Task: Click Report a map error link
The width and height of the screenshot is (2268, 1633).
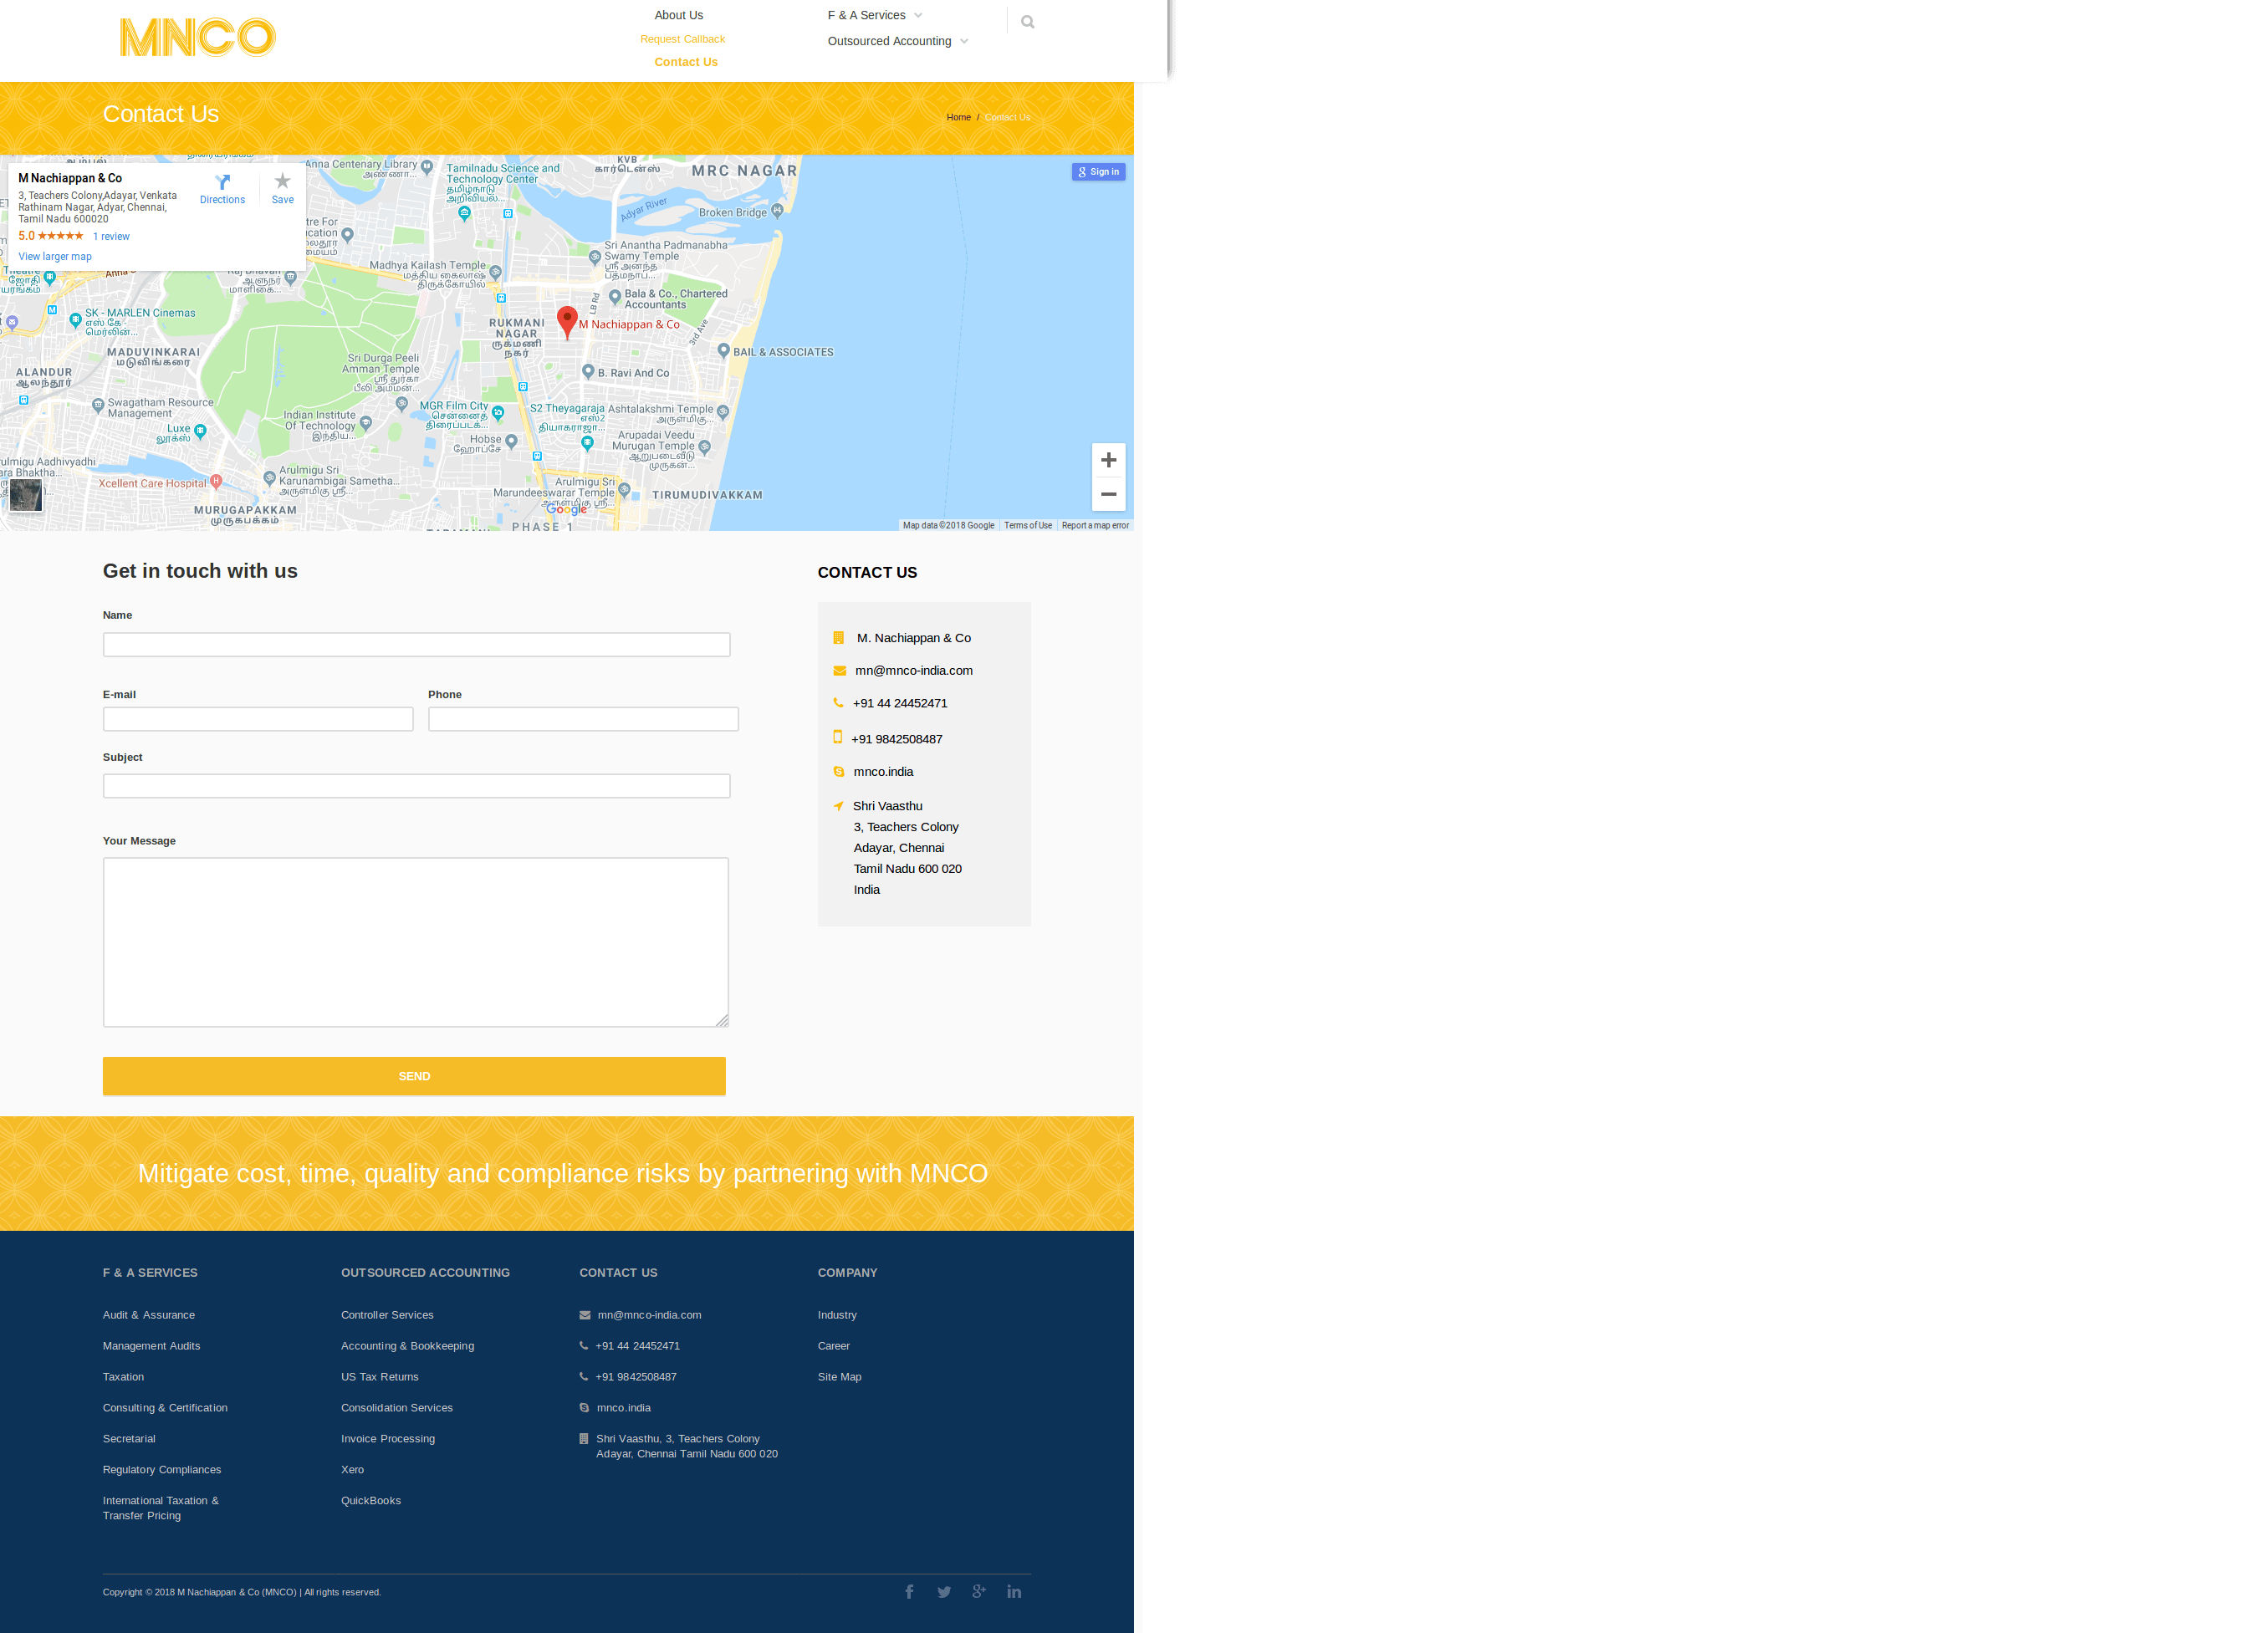Action: (1095, 525)
